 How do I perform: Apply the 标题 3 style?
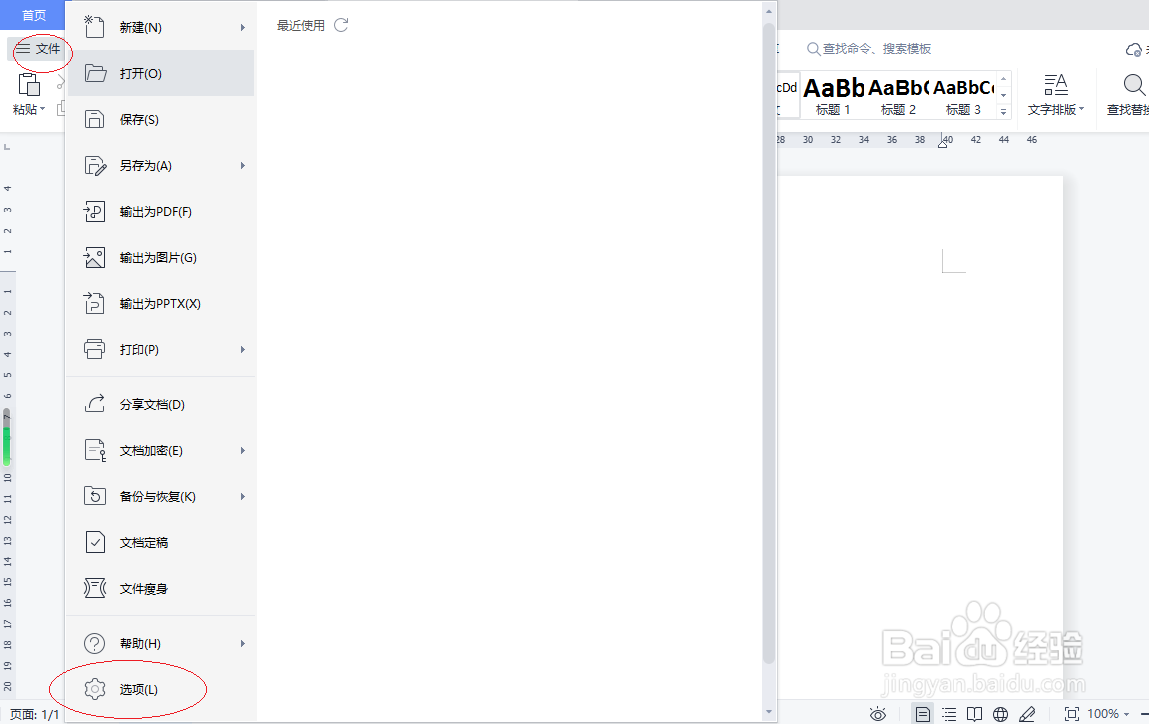click(x=963, y=95)
